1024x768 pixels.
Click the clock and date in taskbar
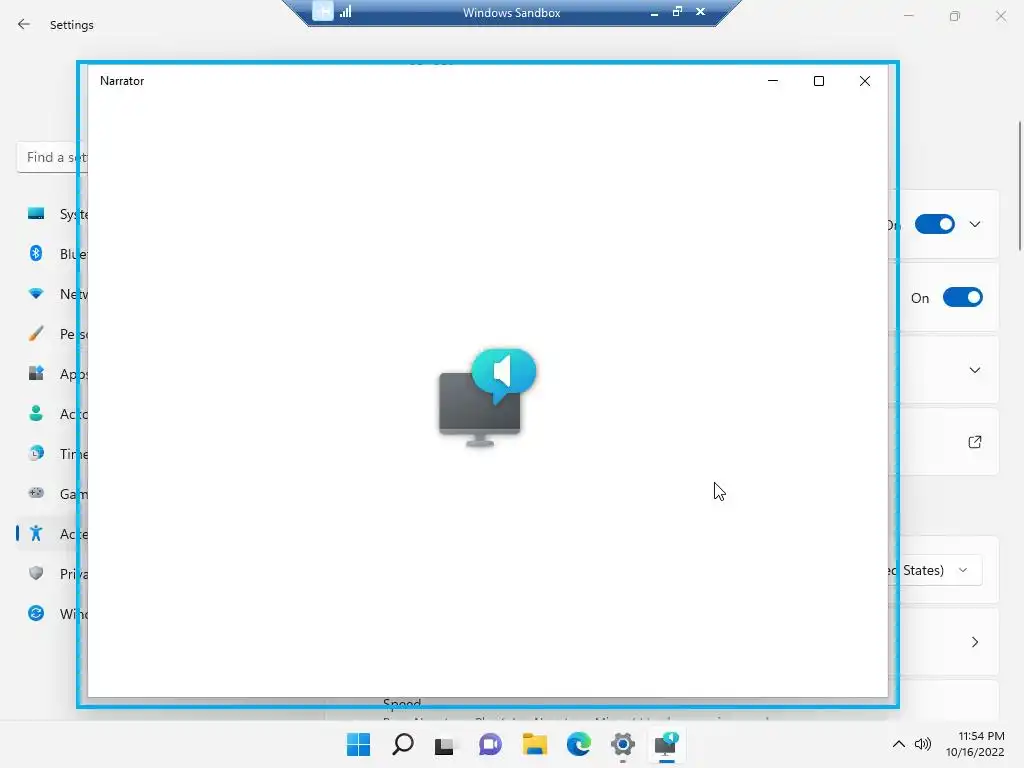tap(975, 744)
